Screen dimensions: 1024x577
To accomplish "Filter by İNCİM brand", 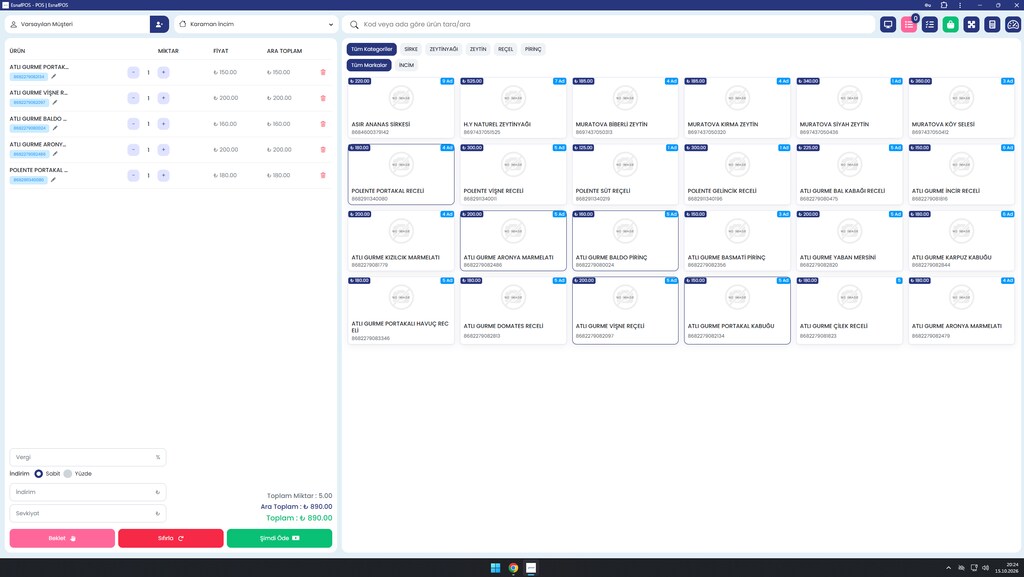I will [406, 65].
